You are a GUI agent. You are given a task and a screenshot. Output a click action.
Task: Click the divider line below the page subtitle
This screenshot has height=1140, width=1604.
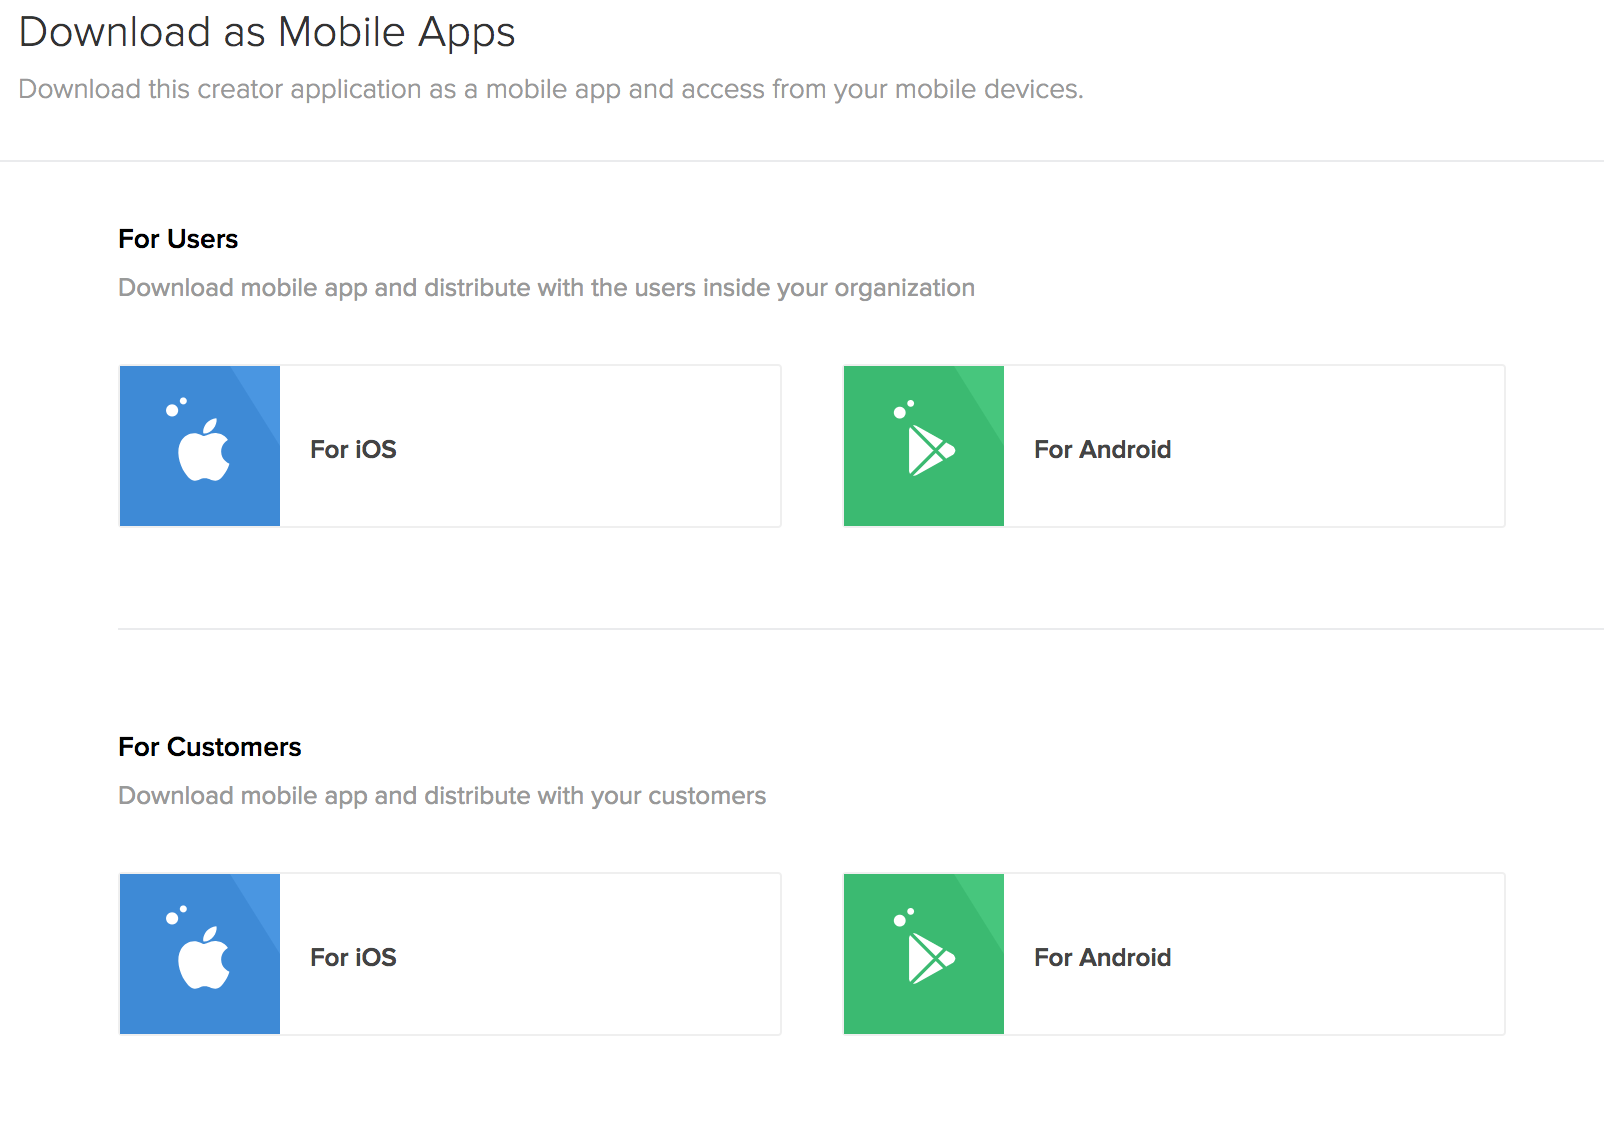click(800, 161)
